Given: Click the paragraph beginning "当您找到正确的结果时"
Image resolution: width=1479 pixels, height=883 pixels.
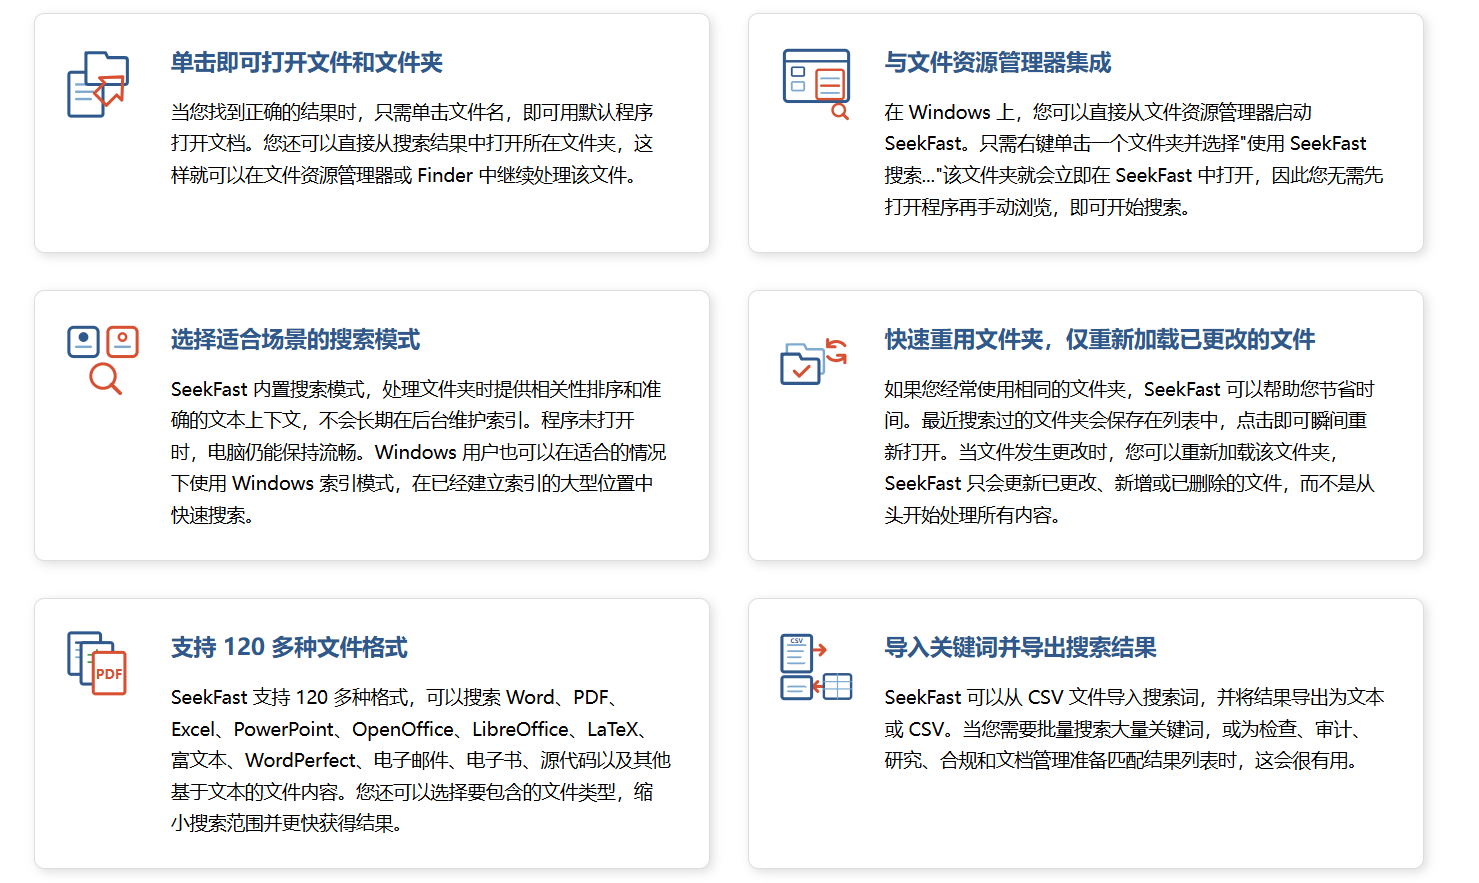Looking at the screenshot, I should pyautogui.click(x=412, y=144).
